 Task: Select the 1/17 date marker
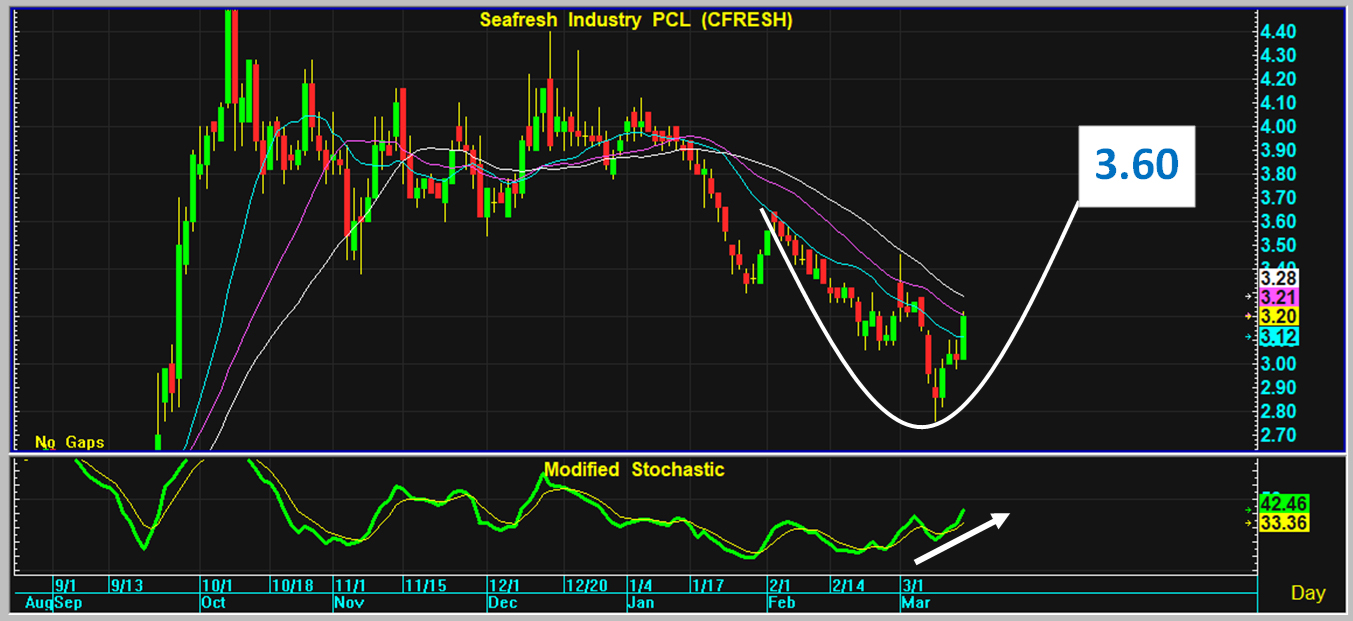click(x=707, y=585)
